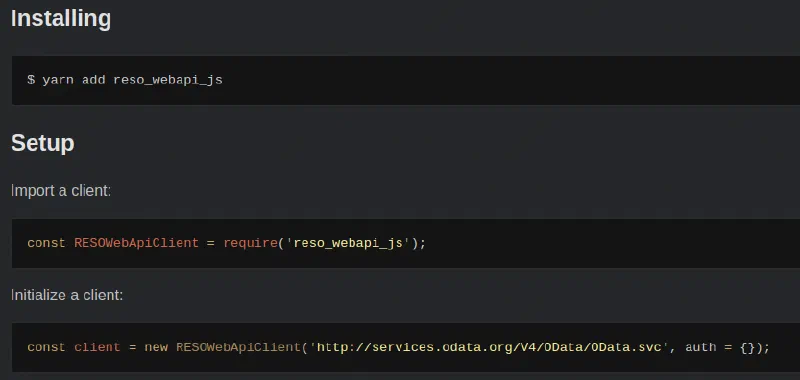Click 'RESOWebApiClient' in the import line
Viewport: 800px width, 380px height.
pyautogui.click(x=136, y=243)
